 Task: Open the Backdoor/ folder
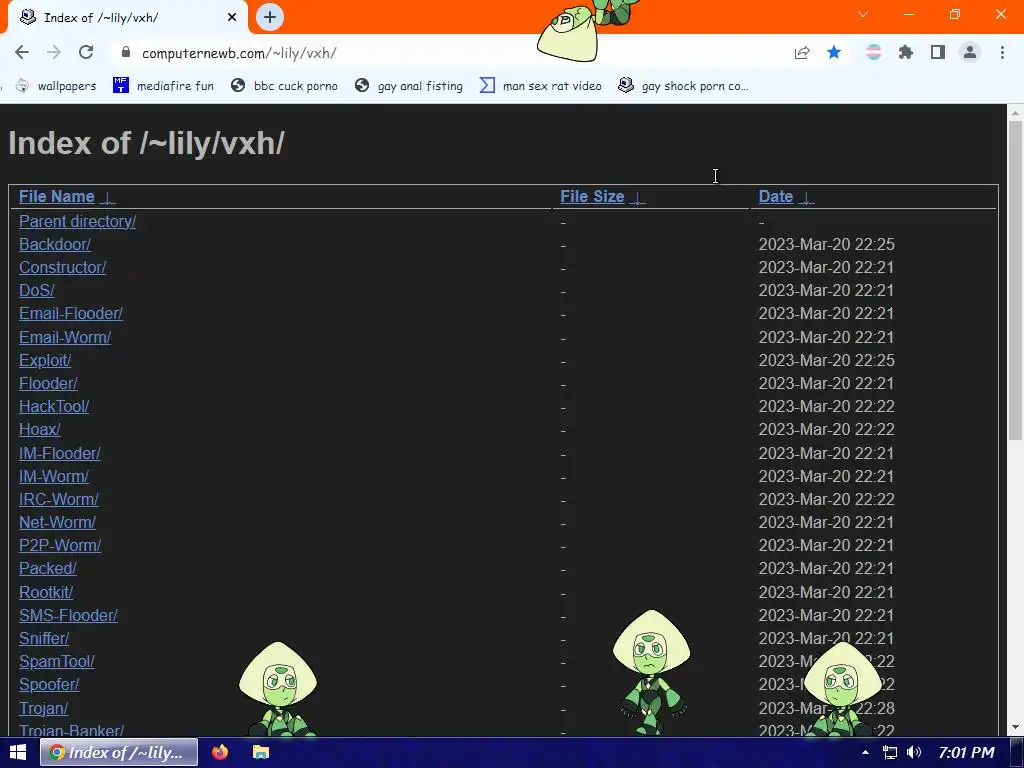(x=55, y=244)
